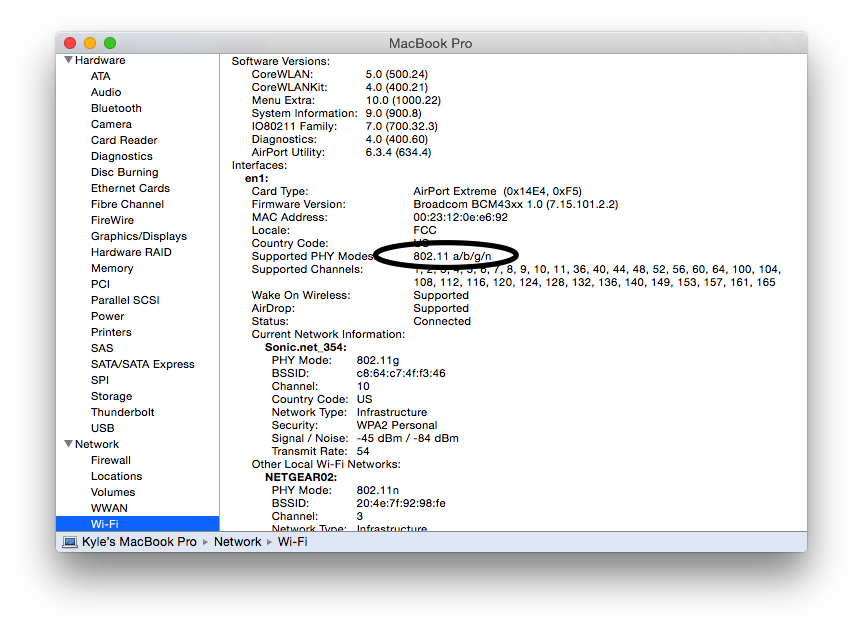Select USB in the sidebar
This screenshot has height=632, width=863.
click(x=102, y=427)
